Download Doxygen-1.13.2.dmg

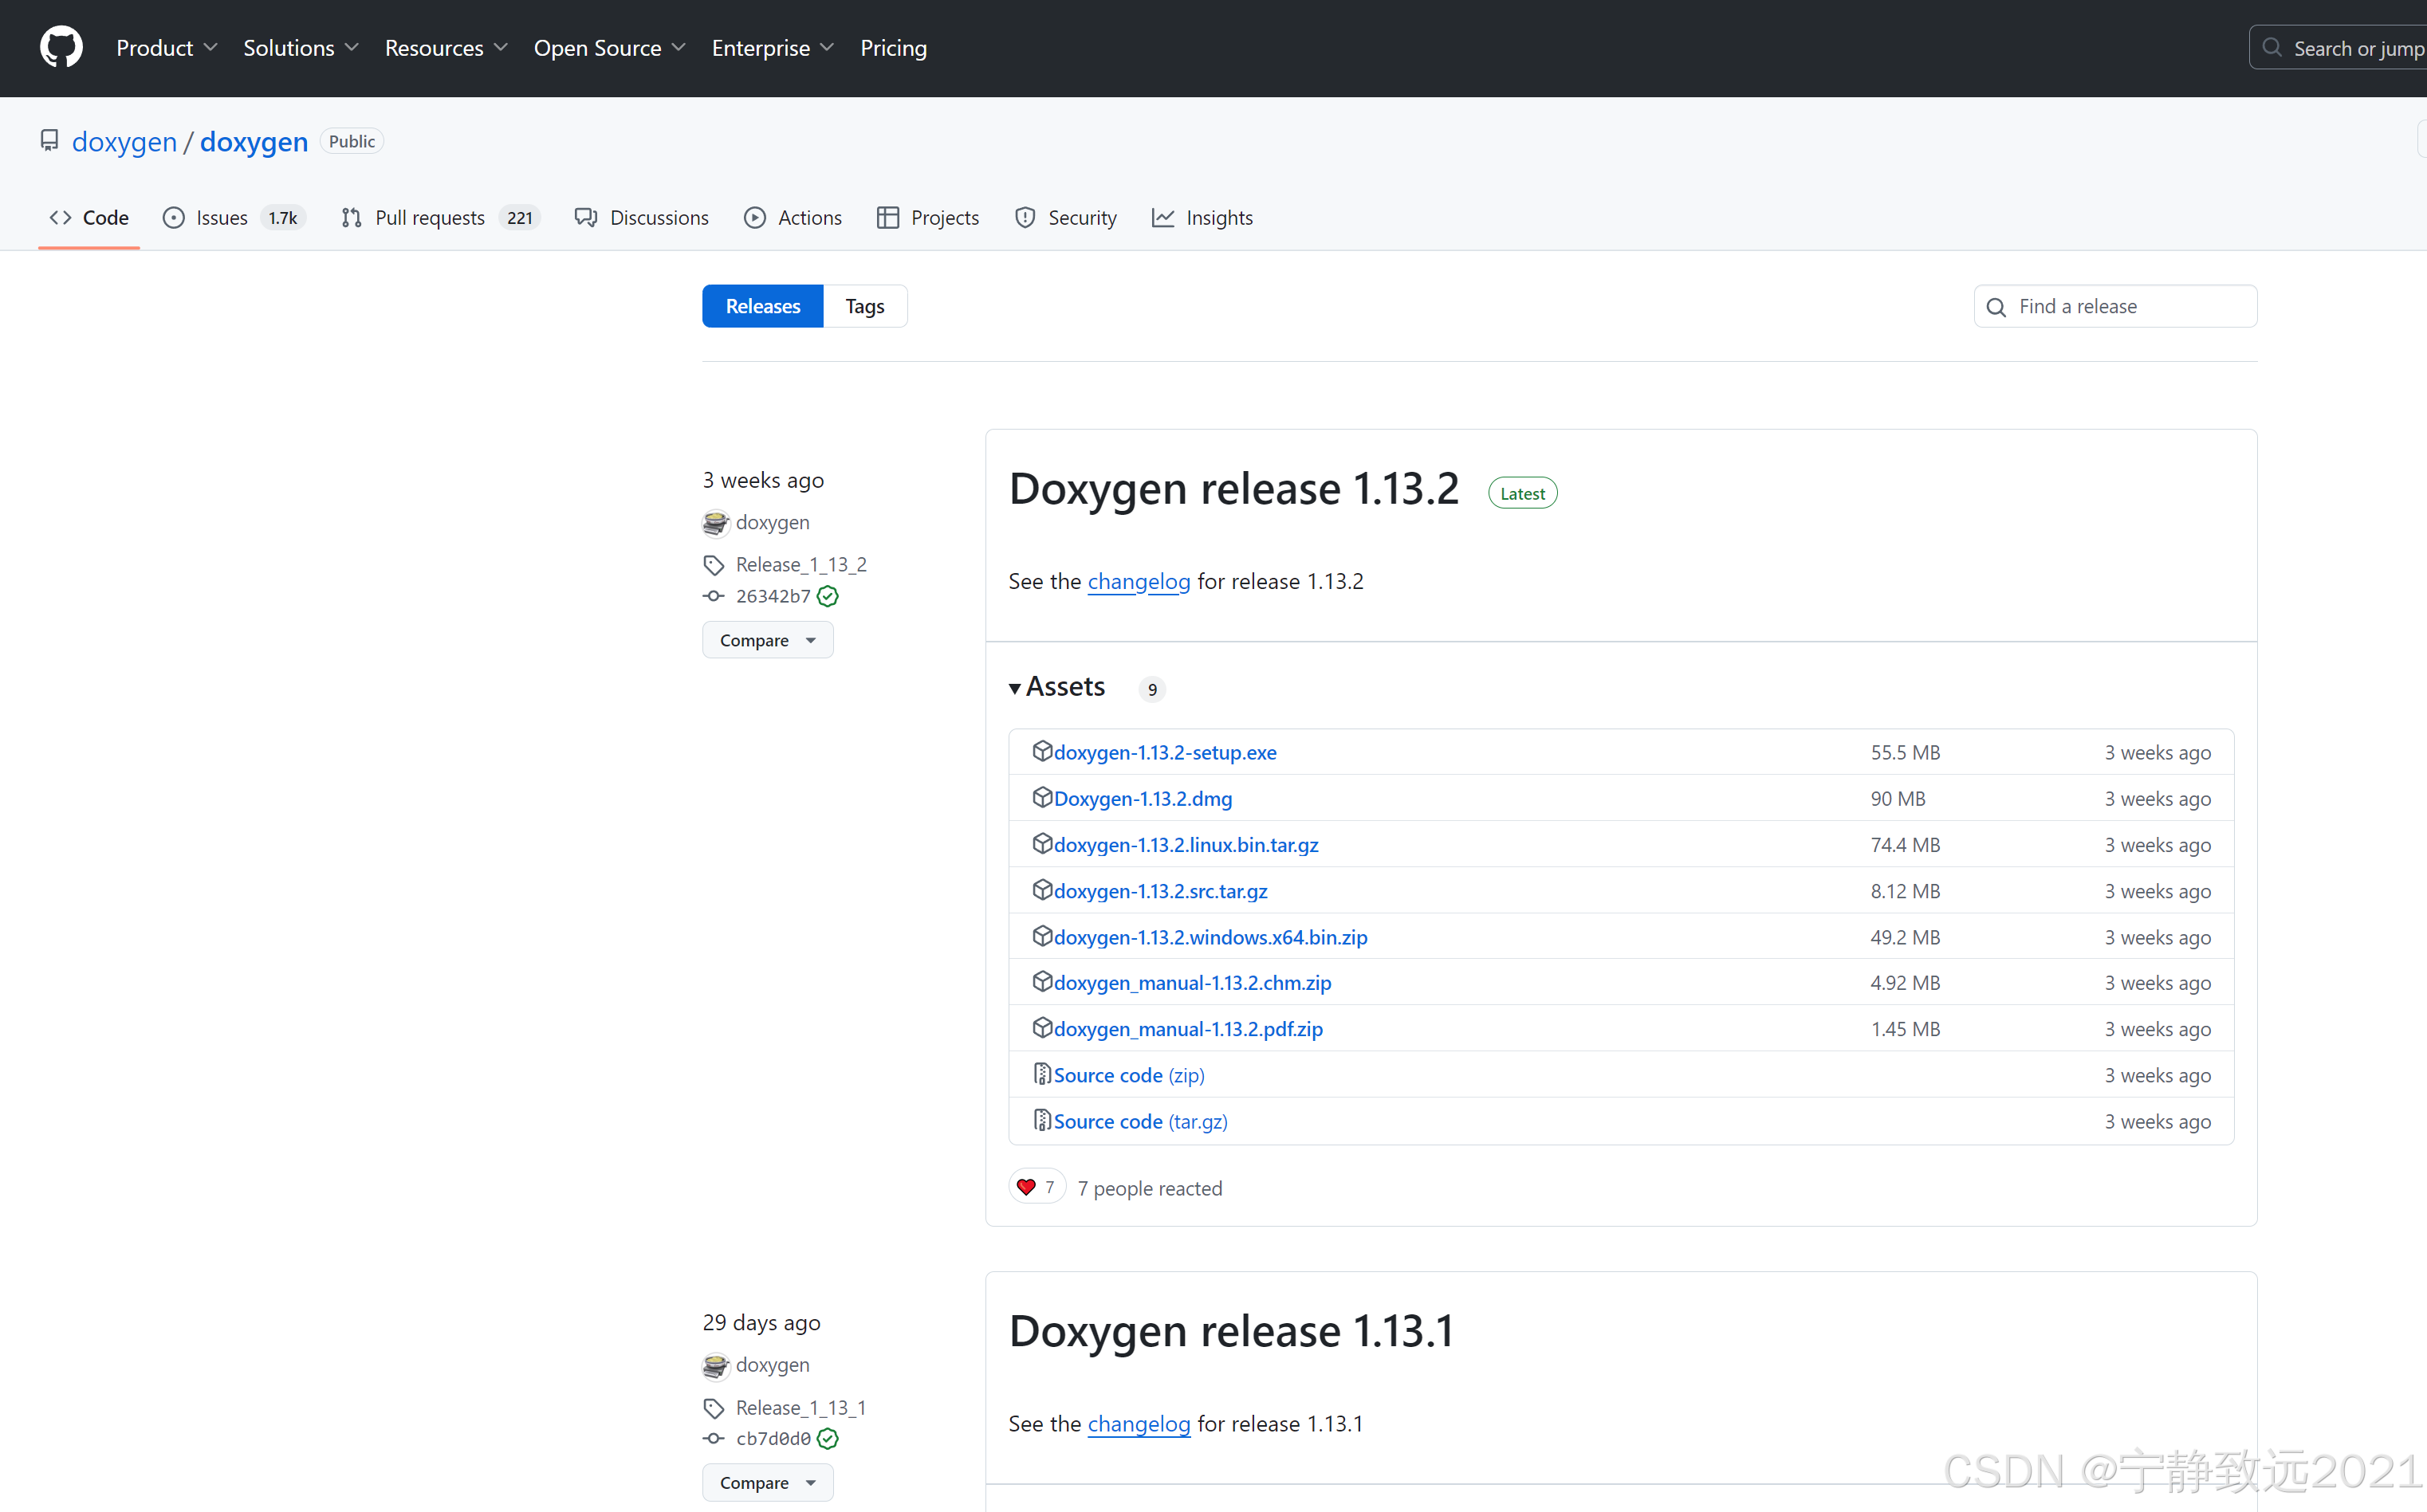1143,798
